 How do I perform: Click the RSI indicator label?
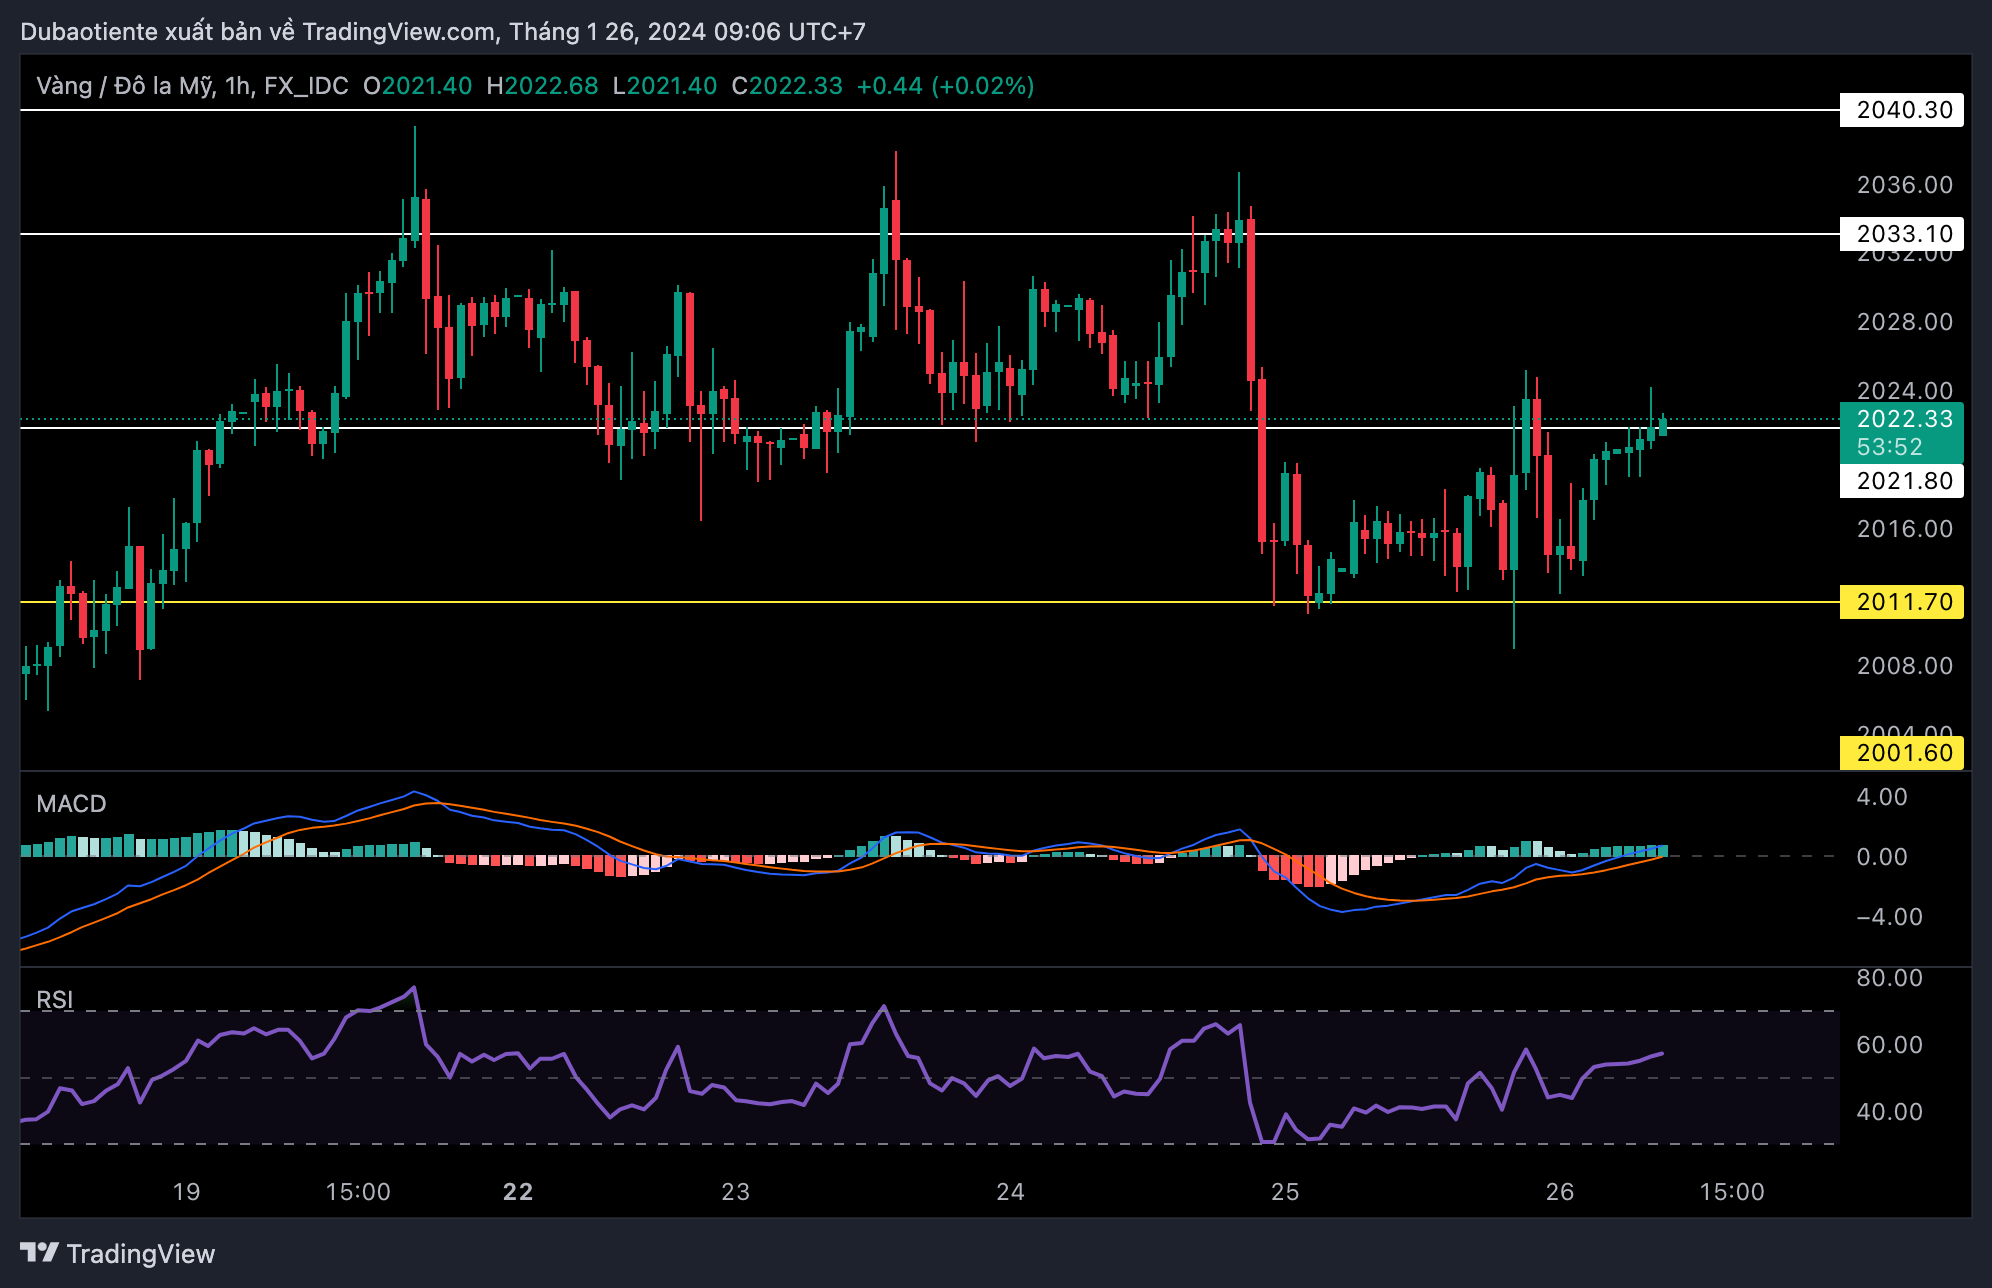coord(55,1000)
